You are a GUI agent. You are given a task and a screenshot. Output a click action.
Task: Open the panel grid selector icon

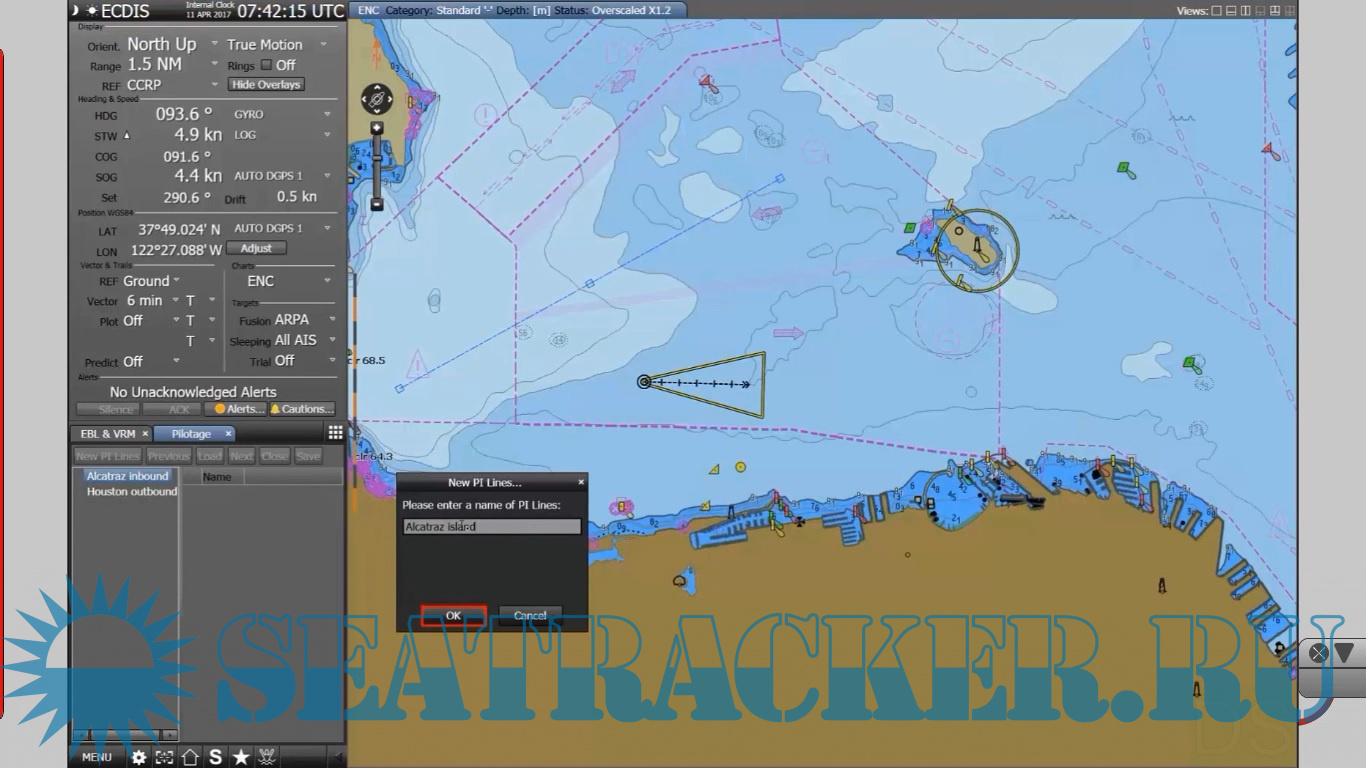[x=335, y=432]
